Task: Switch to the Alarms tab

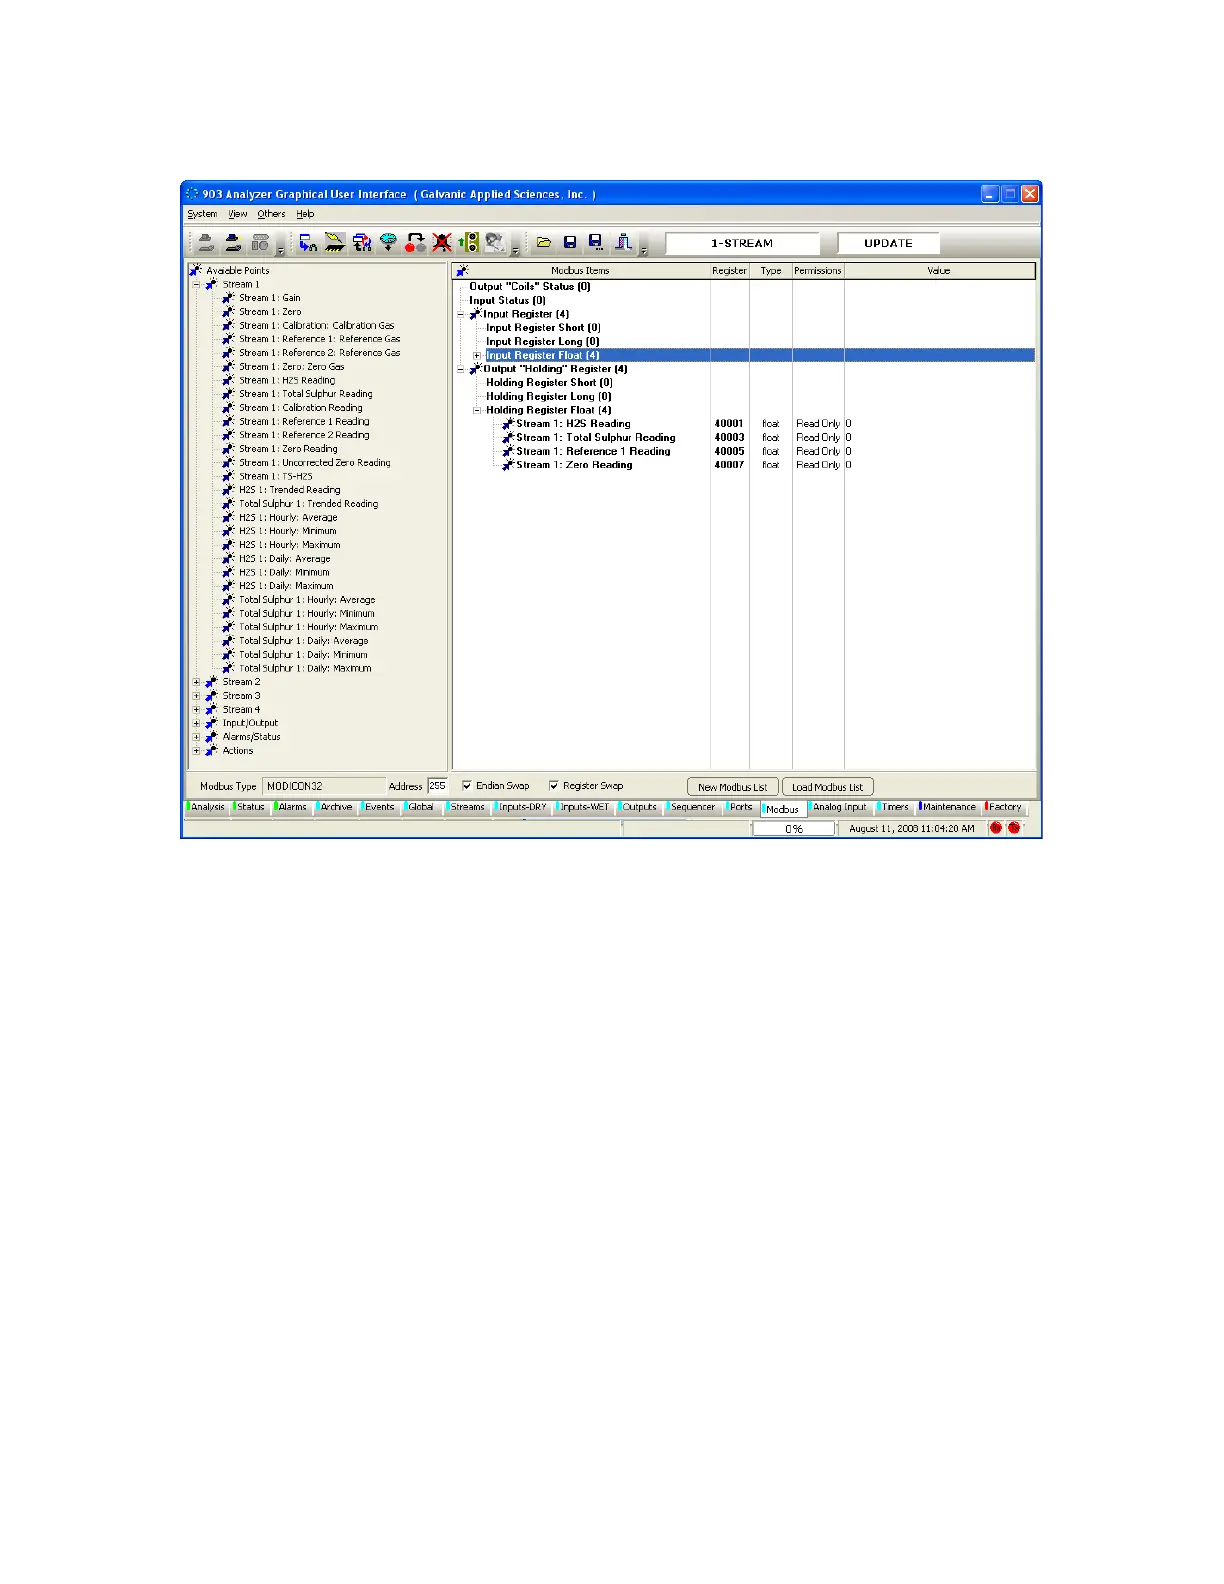Action: pyautogui.click(x=293, y=807)
